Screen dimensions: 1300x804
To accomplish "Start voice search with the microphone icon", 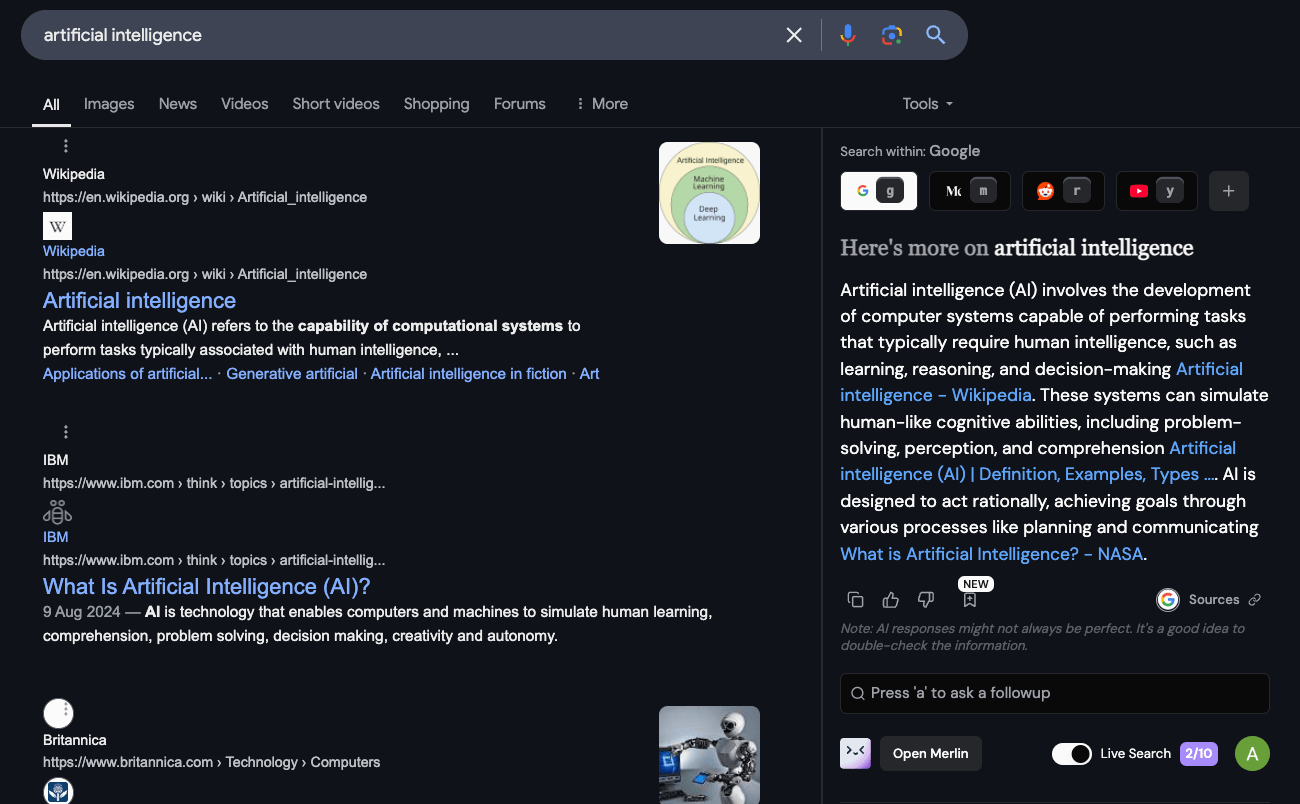I will 848,35.
